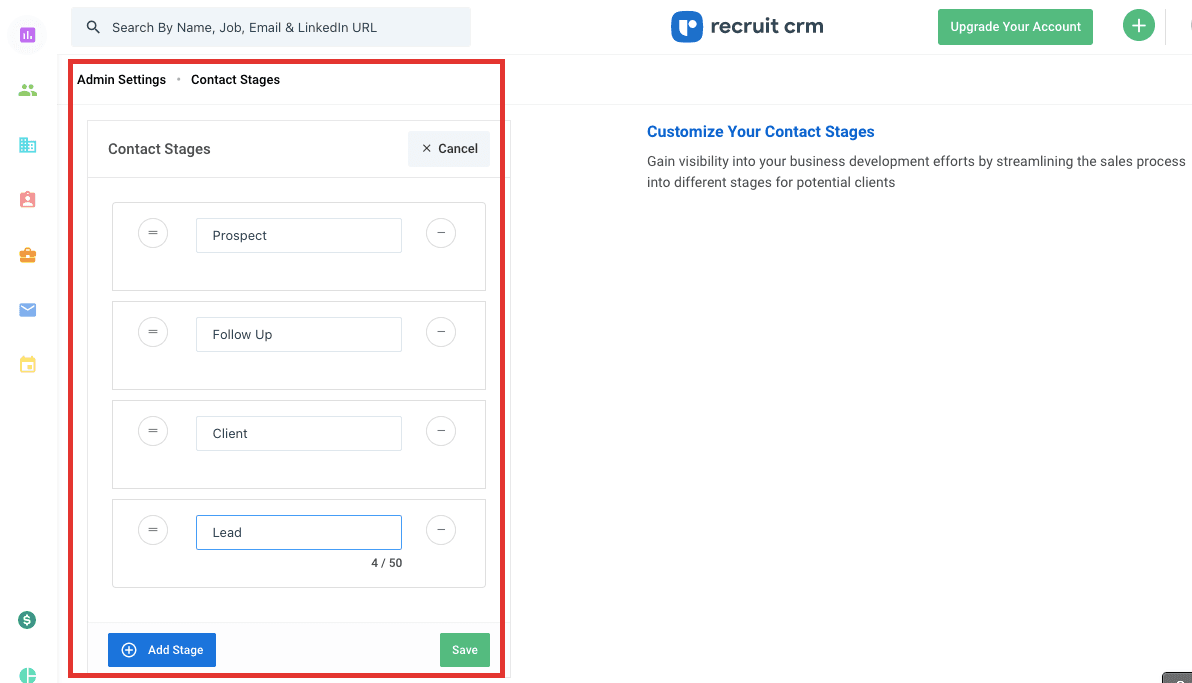Click inside the Lead stage text field

(298, 532)
